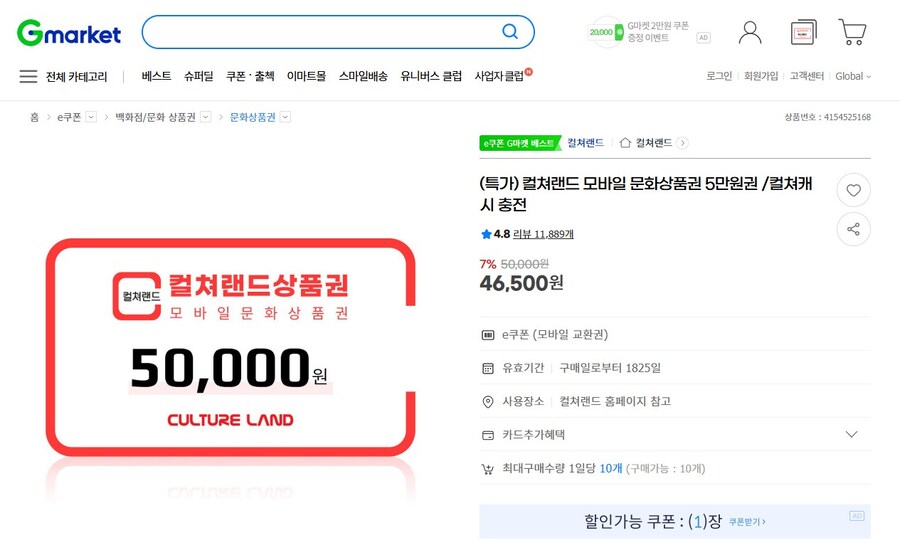
Task: Expand 문화상품권 breadcrumb dropdown arrow
Action: (285, 117)
